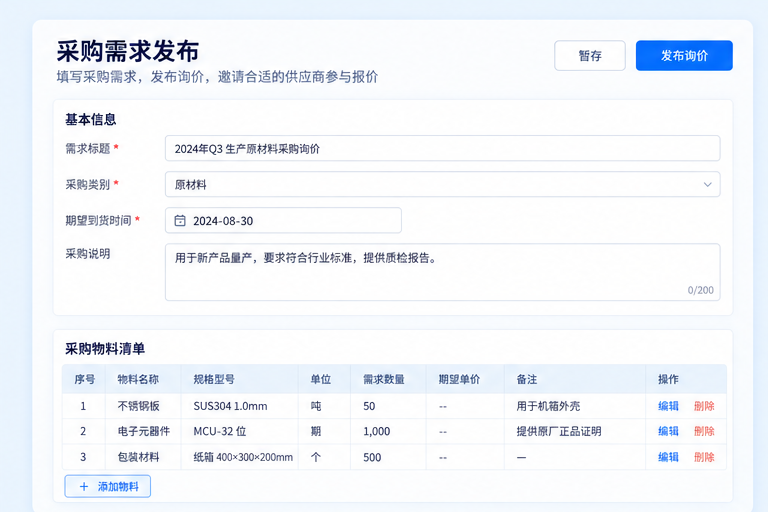The image size is (768, 512).
Task: Click the 用于机箱外壳 remark
Action: point(548,406)
